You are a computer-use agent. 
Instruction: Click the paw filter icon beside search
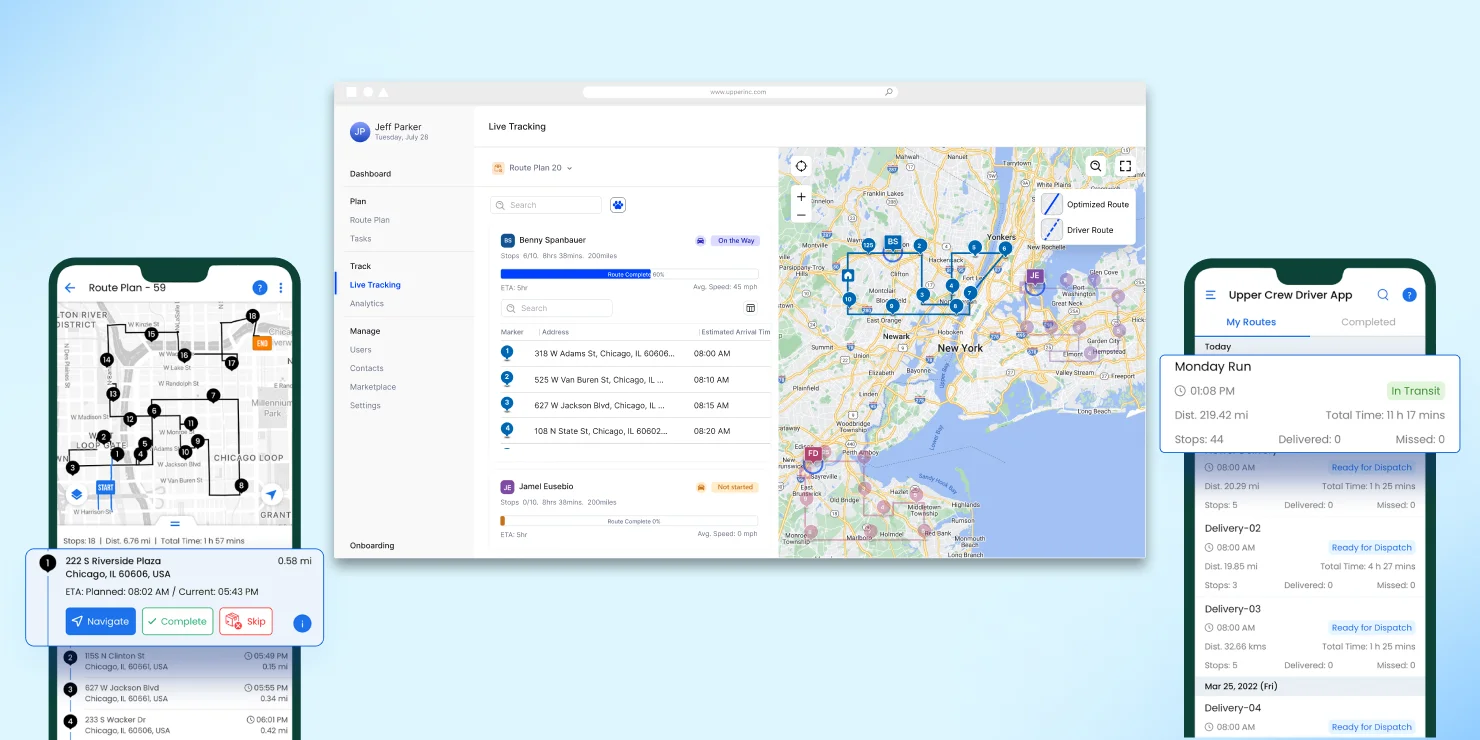(x=618, y=205)
